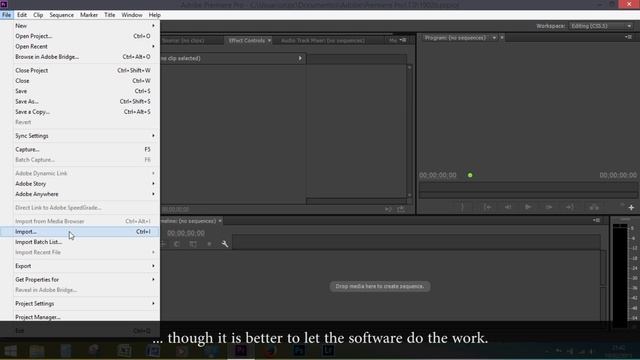The width and height of the screenshot is (640, 360).
Task: Open the Timeline (no sequences) dropdown arrow
Action: pos(220,221)
